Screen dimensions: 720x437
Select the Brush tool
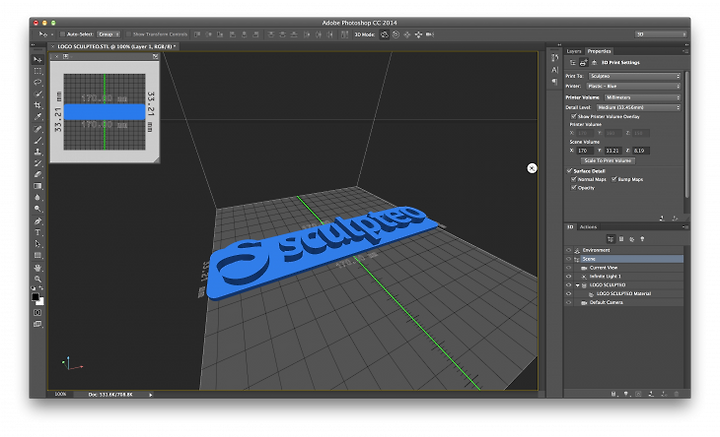pos(38,140)
